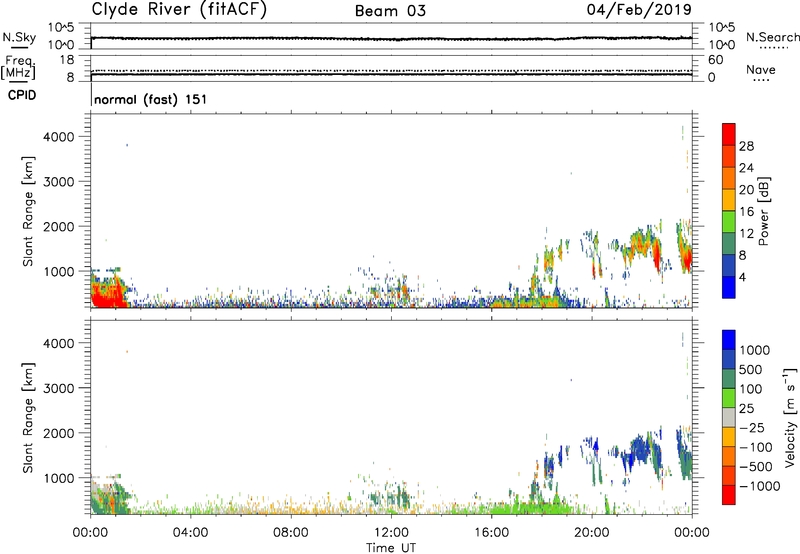Click the "N.Search" legend label

(x=772, y=37)
